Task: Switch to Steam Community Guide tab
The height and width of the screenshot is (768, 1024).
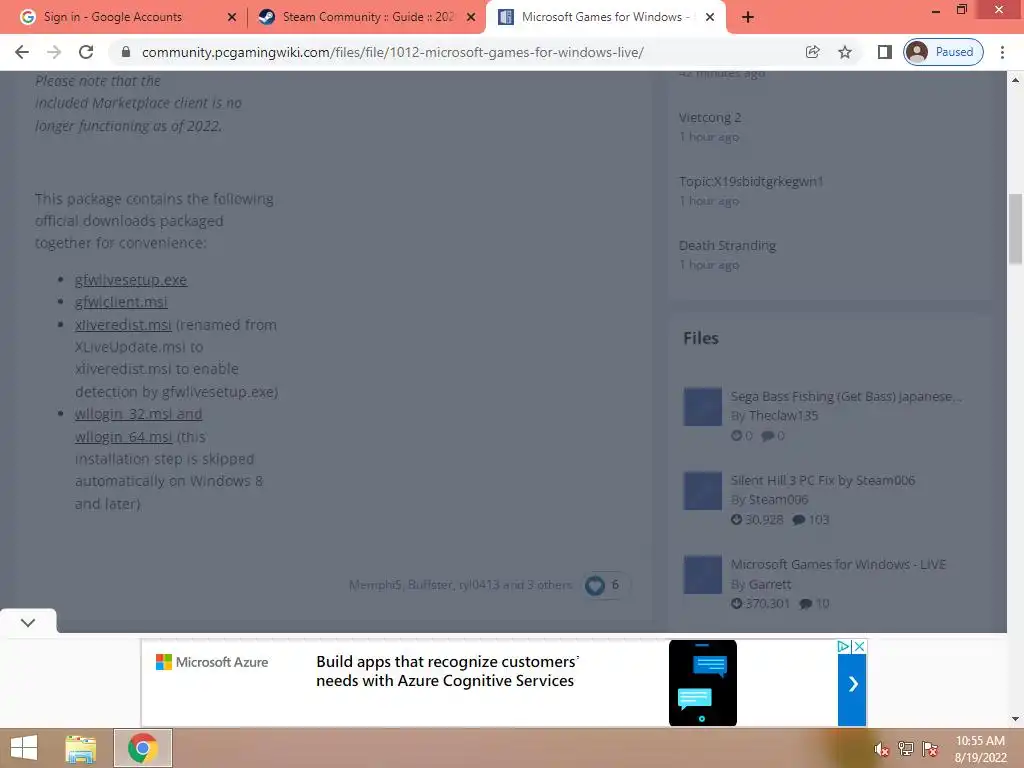Action: coord(368,17)
